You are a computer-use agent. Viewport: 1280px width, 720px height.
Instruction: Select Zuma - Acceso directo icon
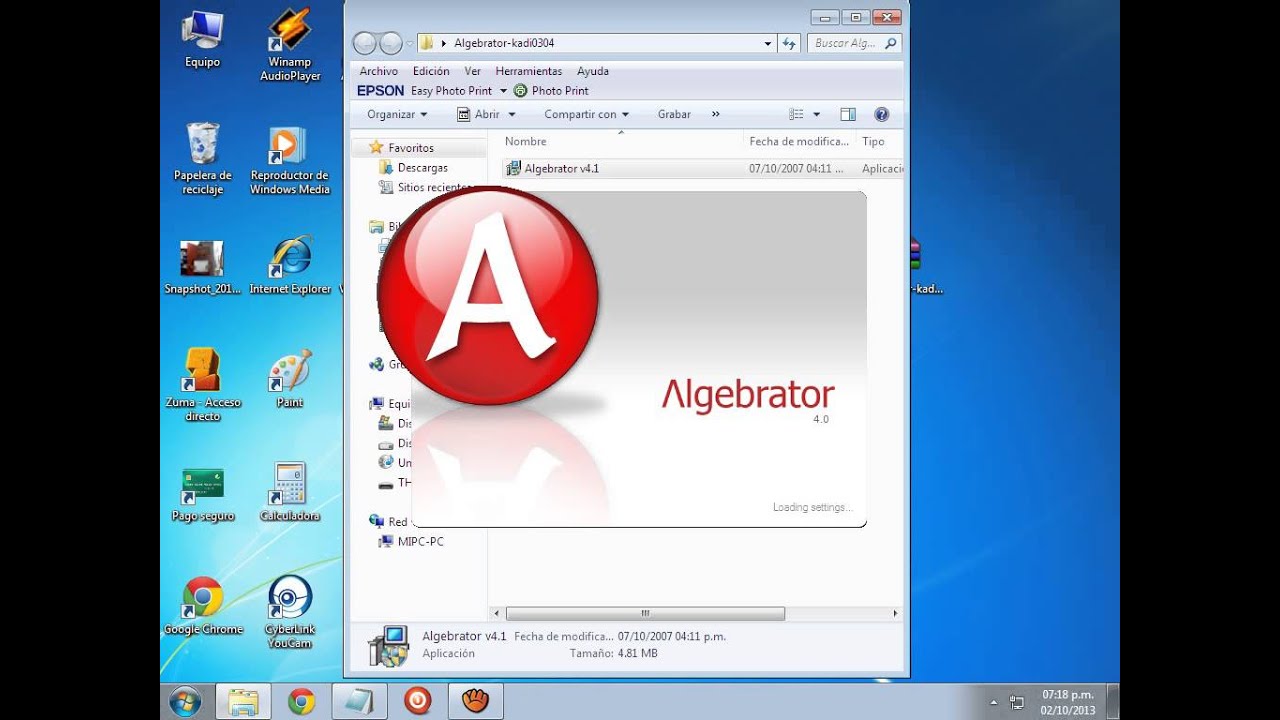[202, 384]
